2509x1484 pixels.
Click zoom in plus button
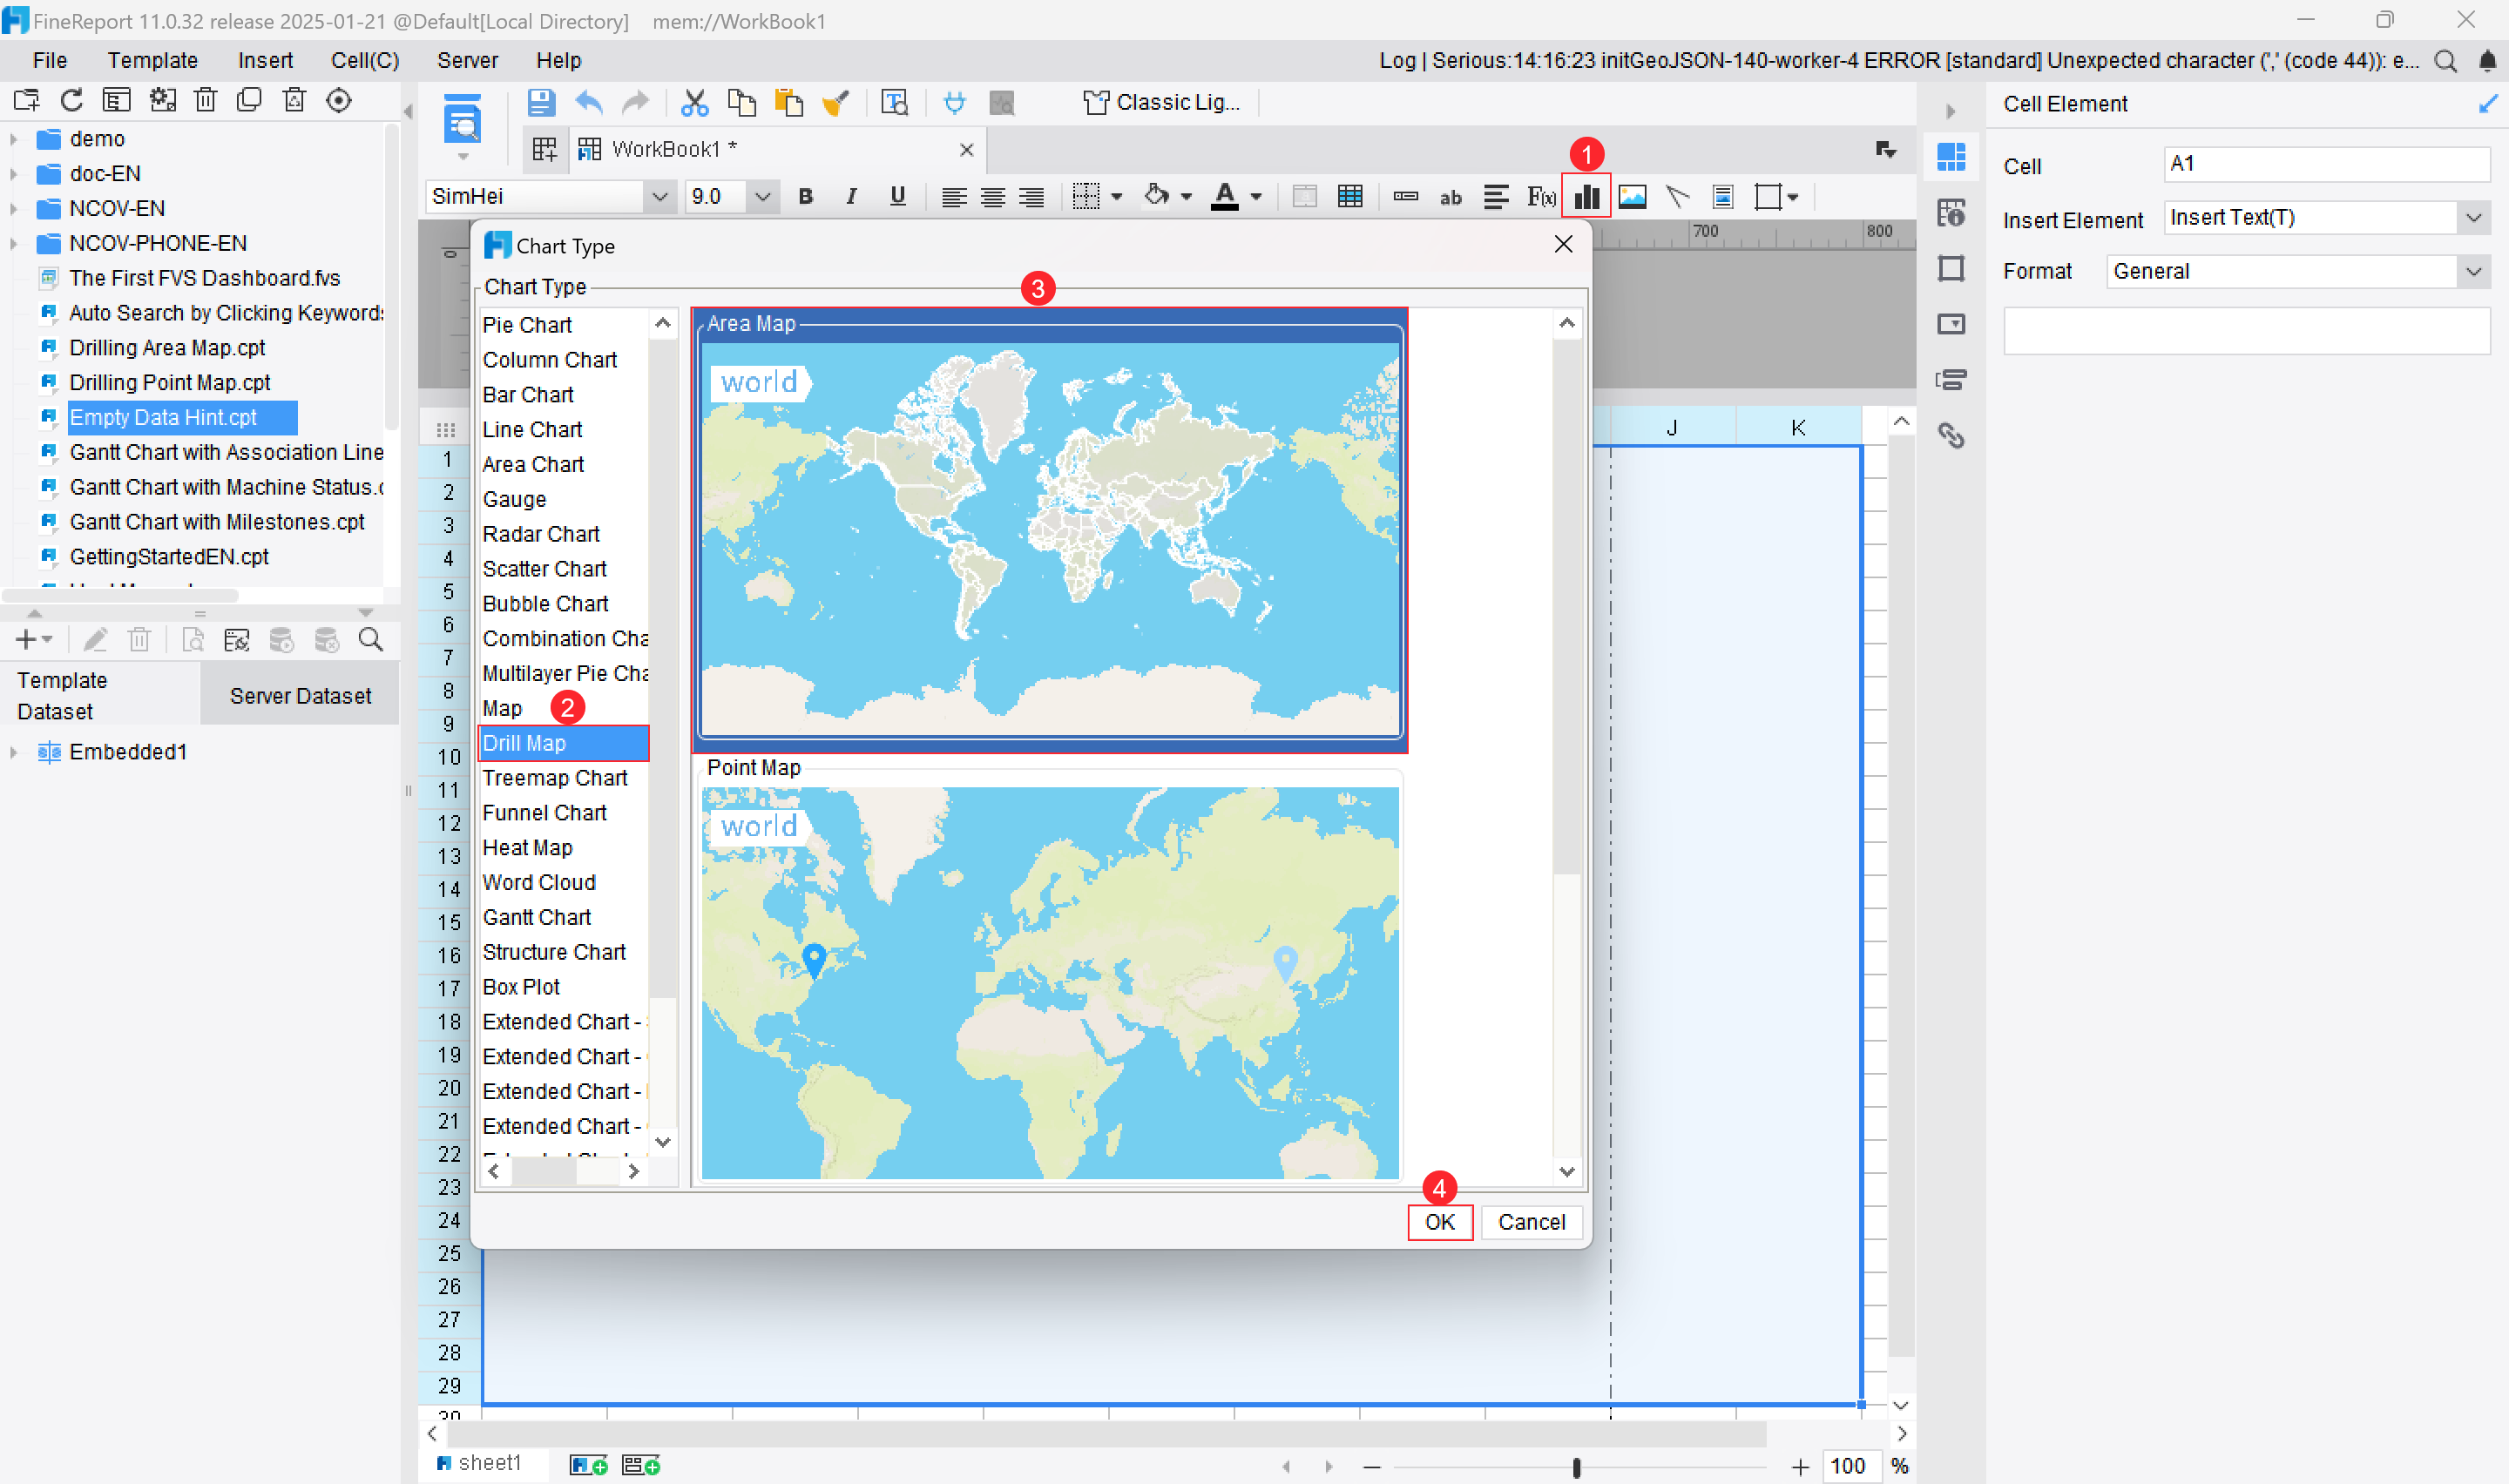(x=1800, y=1467)
